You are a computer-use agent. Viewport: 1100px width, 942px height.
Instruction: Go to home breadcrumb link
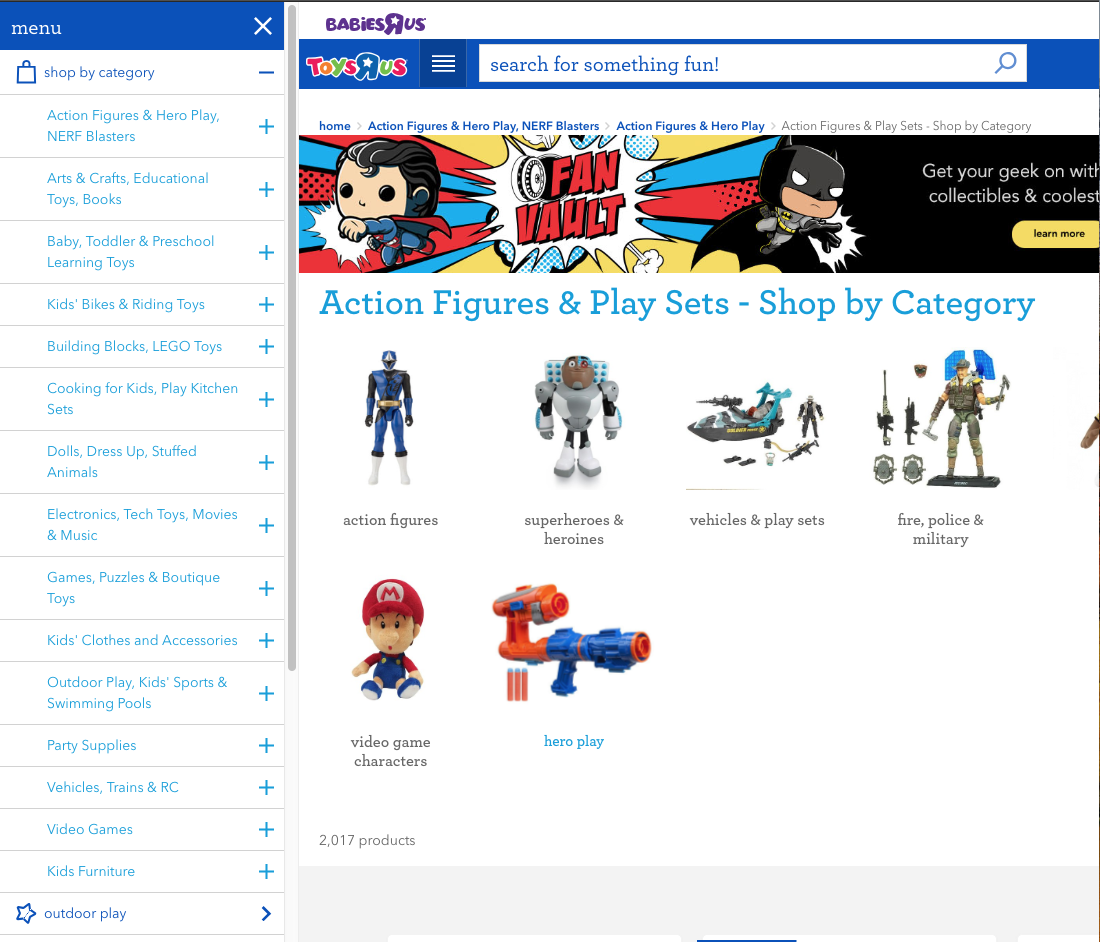tap(335, 126)
